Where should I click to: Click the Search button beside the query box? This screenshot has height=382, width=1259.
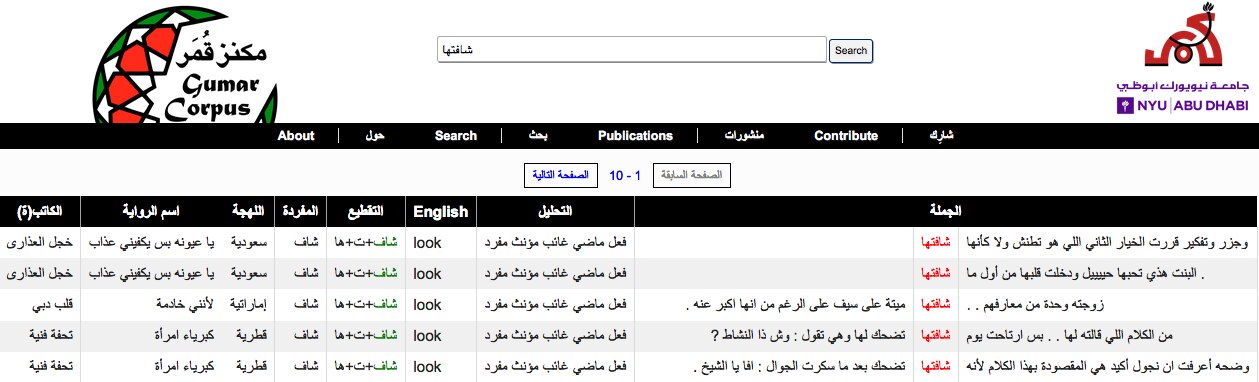click(851, 50)
